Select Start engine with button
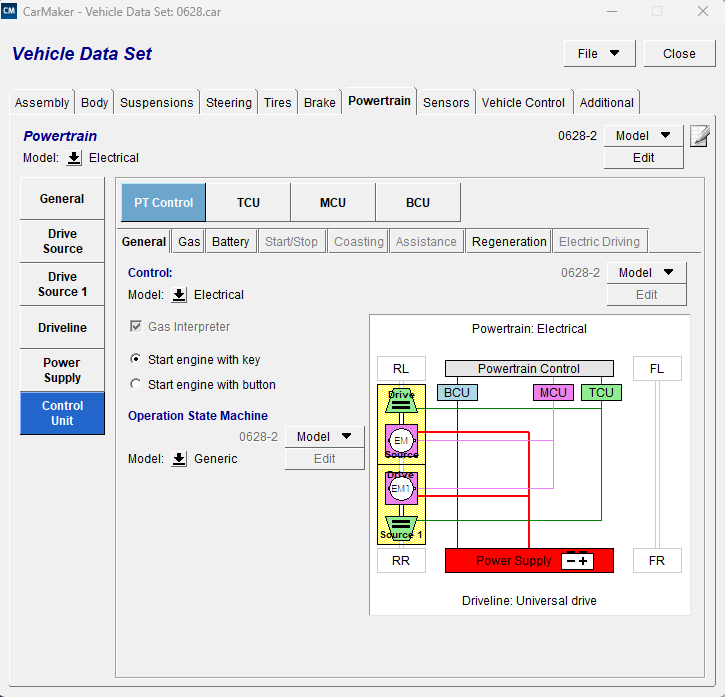 (135, 384)
